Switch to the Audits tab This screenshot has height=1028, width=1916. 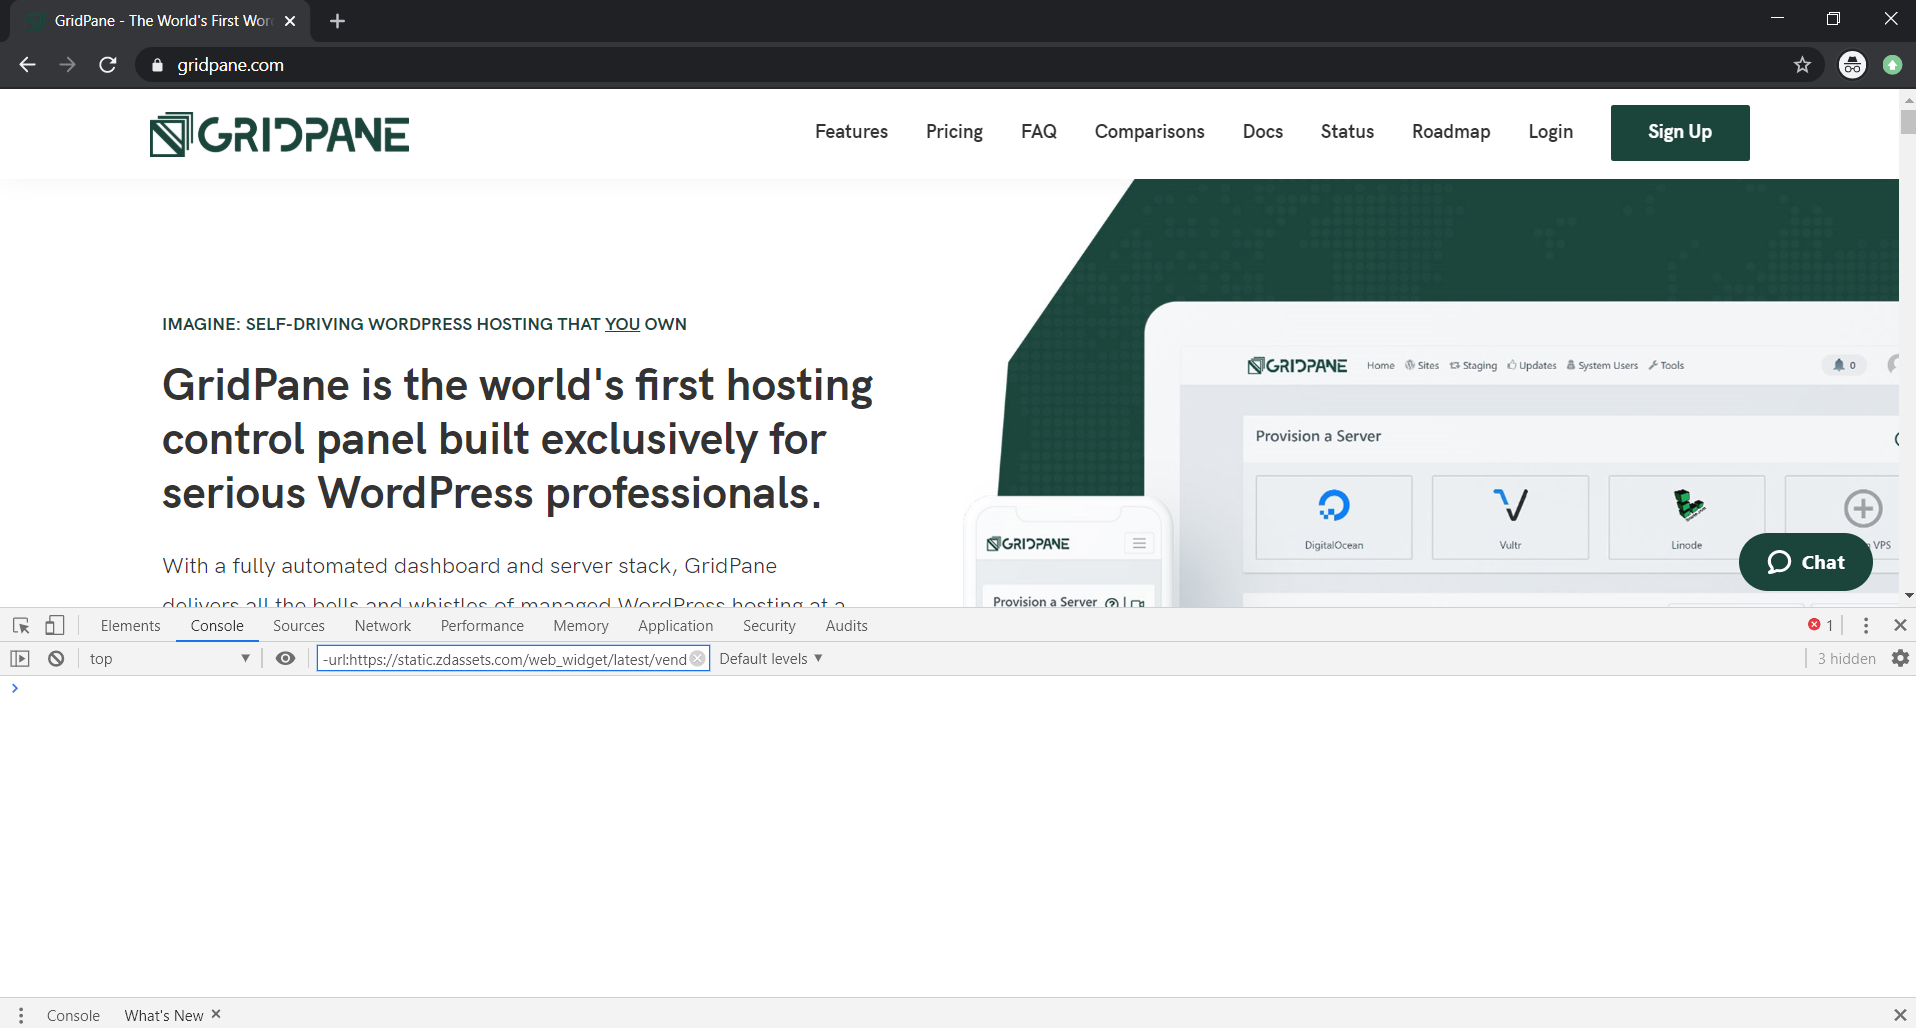click(x=847, y=626)
